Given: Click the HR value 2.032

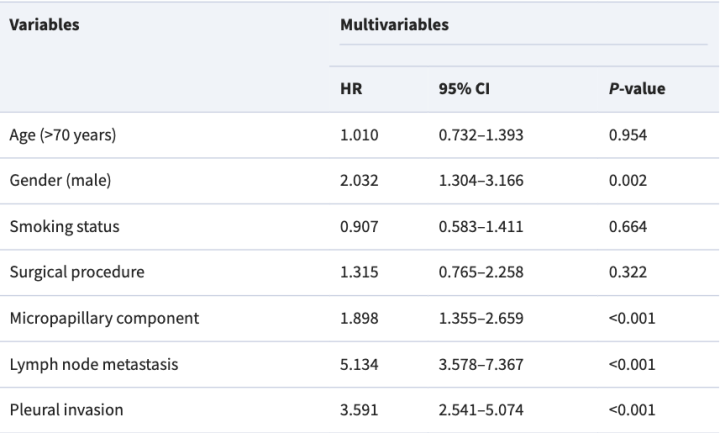Looking at the screenshot, I should pos(359,181).
